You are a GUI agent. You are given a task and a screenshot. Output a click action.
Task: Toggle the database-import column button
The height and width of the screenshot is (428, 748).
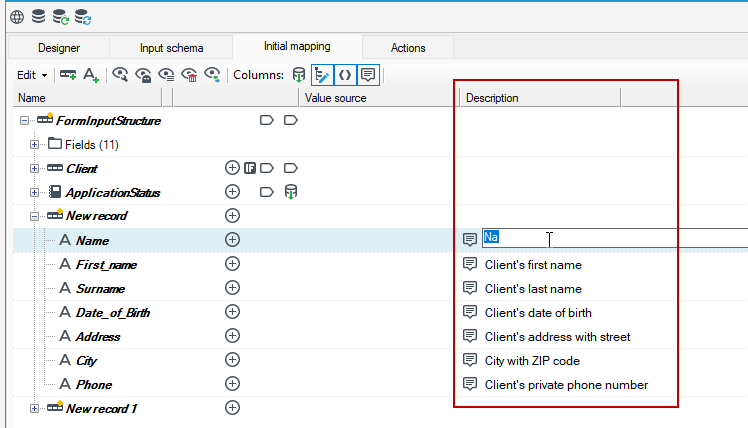299,75
